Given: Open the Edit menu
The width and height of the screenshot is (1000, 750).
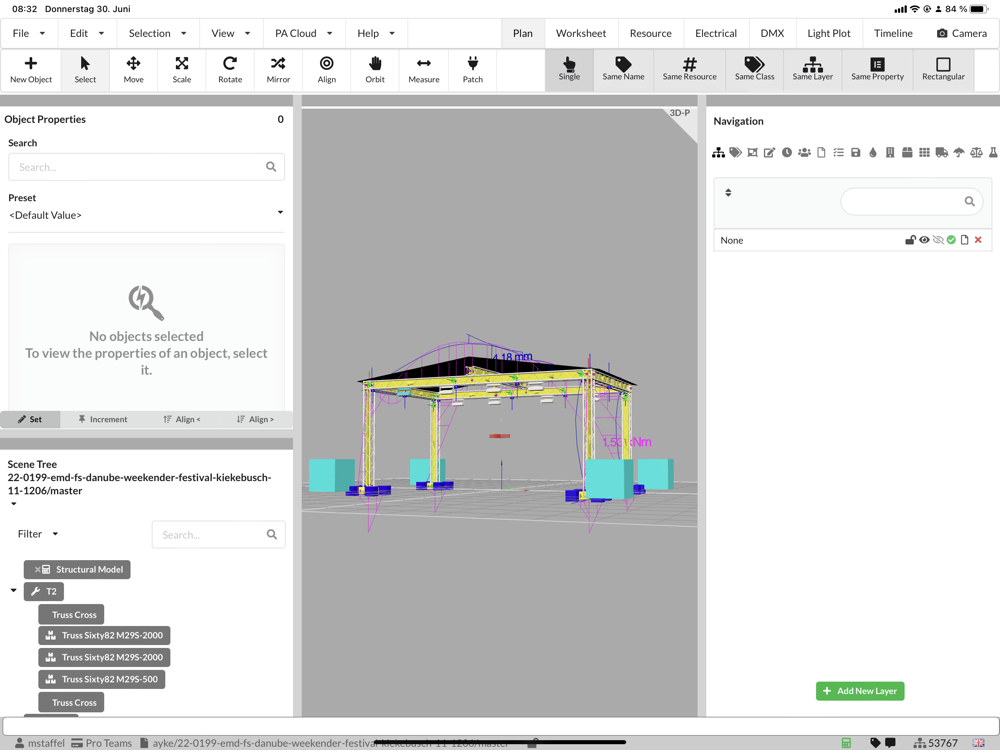Looking at the screenshot, I should pyautogui.click(x=87, y=33).
